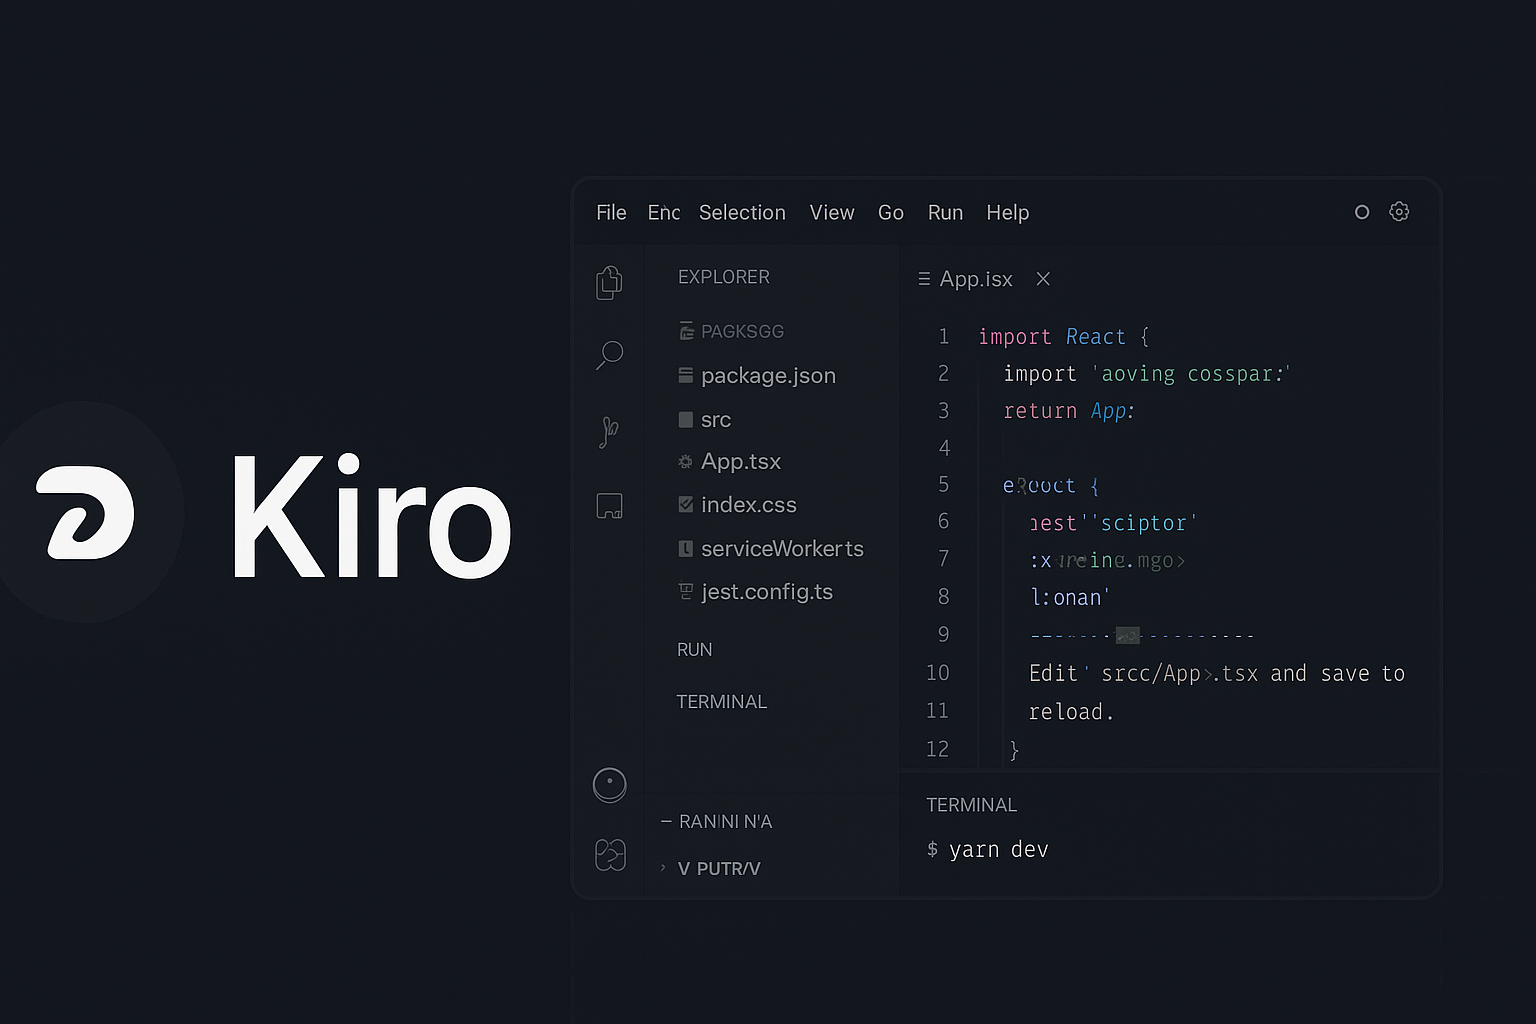The image size is (1536, 1024).
Task: Open serviceWorkerts in the Explorer
Action: click(x=782, y=549)
